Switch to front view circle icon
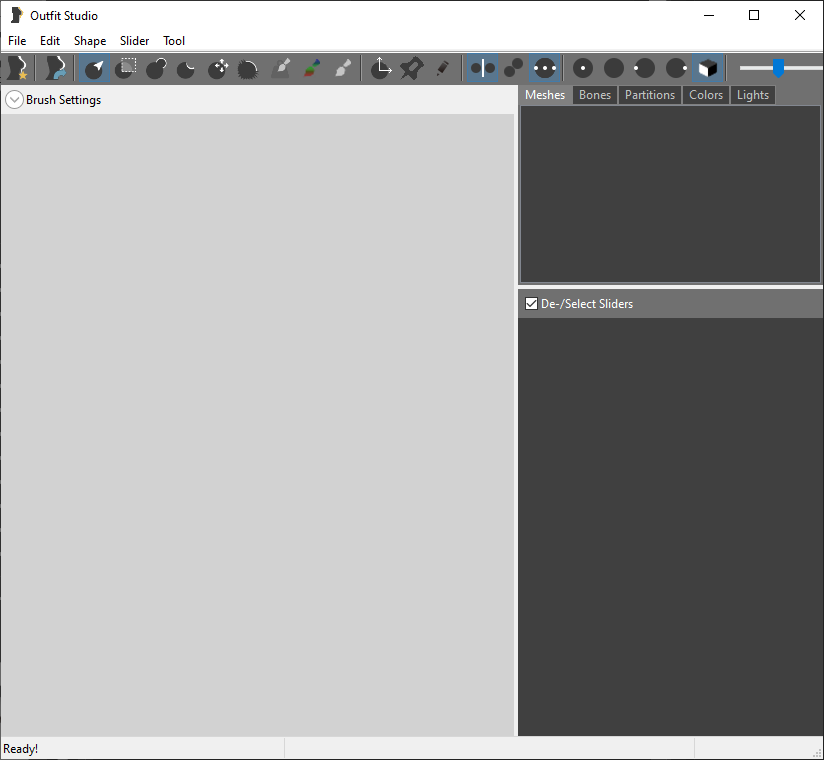The width and height of the screenshot is (824, 760). (583, 68)
